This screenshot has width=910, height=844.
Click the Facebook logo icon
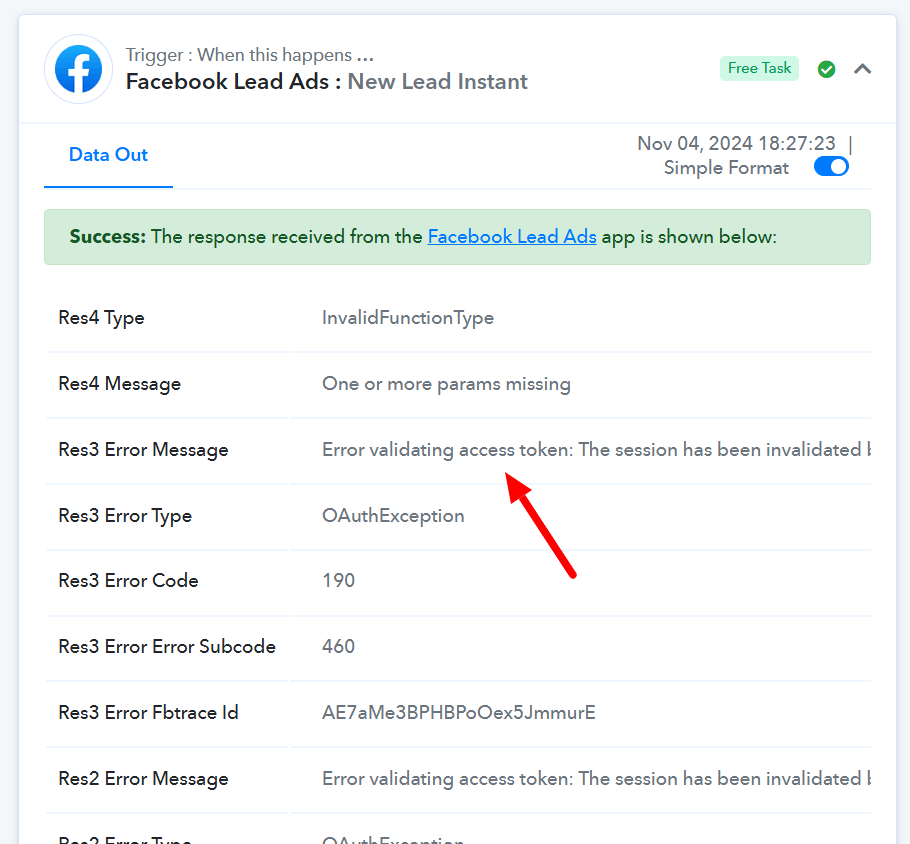[78, 69]
